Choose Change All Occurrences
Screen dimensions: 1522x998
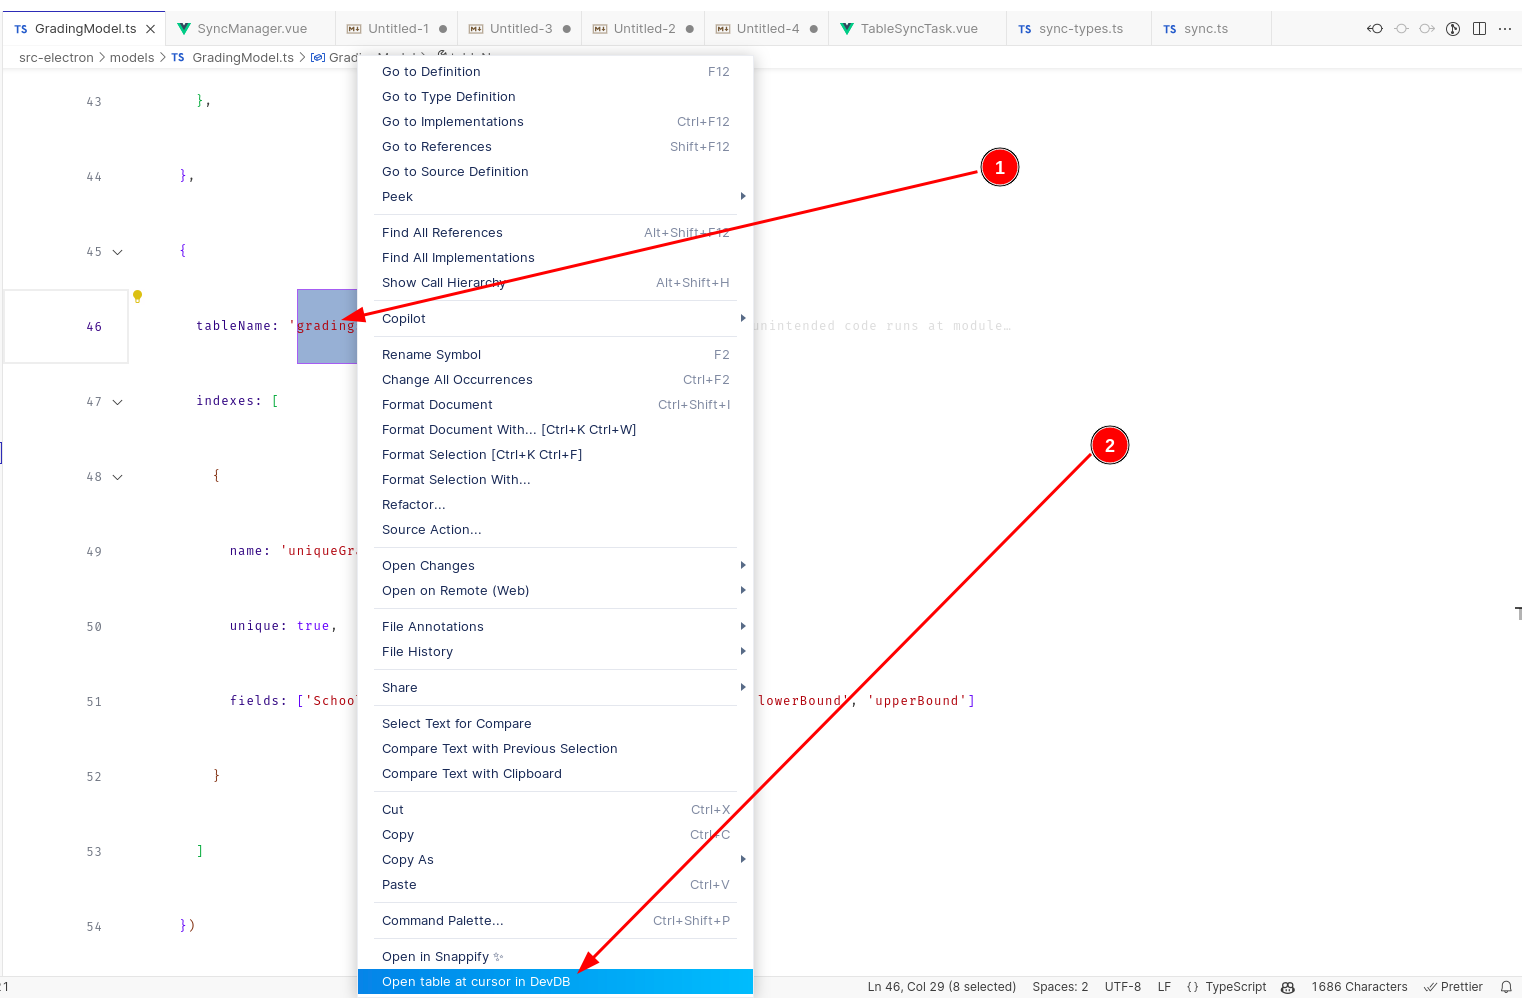point(556,380)
